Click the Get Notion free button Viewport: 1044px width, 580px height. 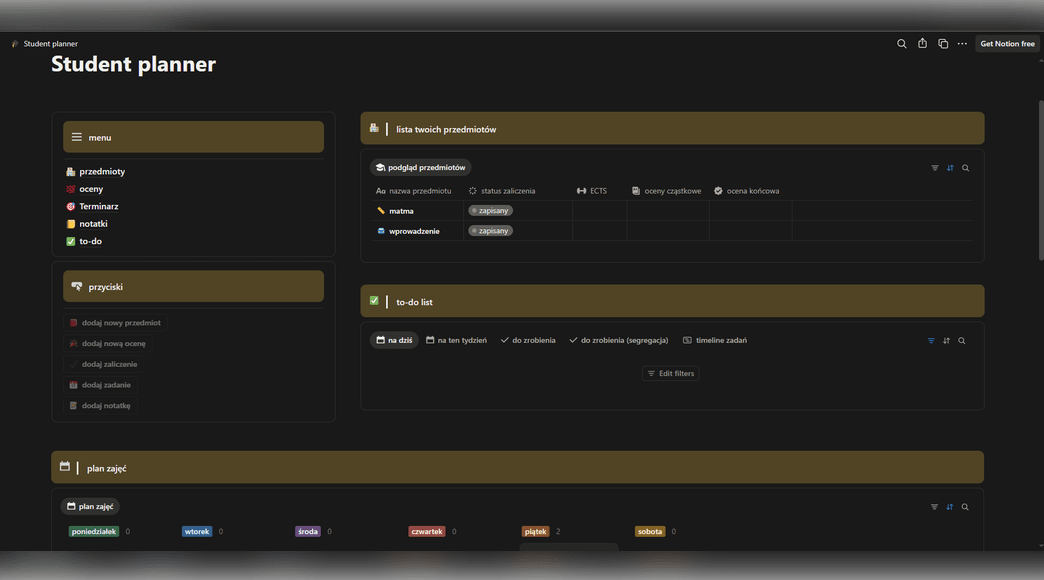point(1007,44)
